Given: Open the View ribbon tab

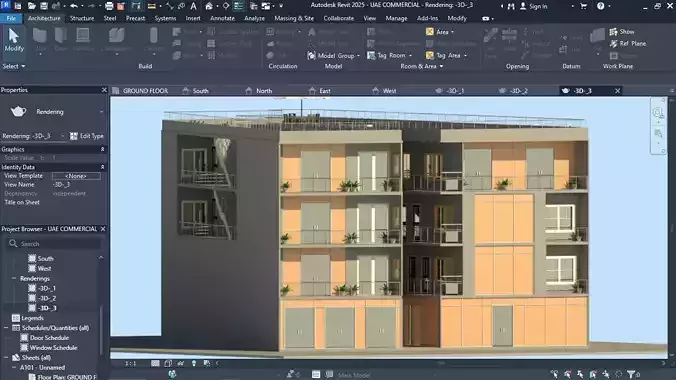Looking at the screenshot, I should coord(369,18).
